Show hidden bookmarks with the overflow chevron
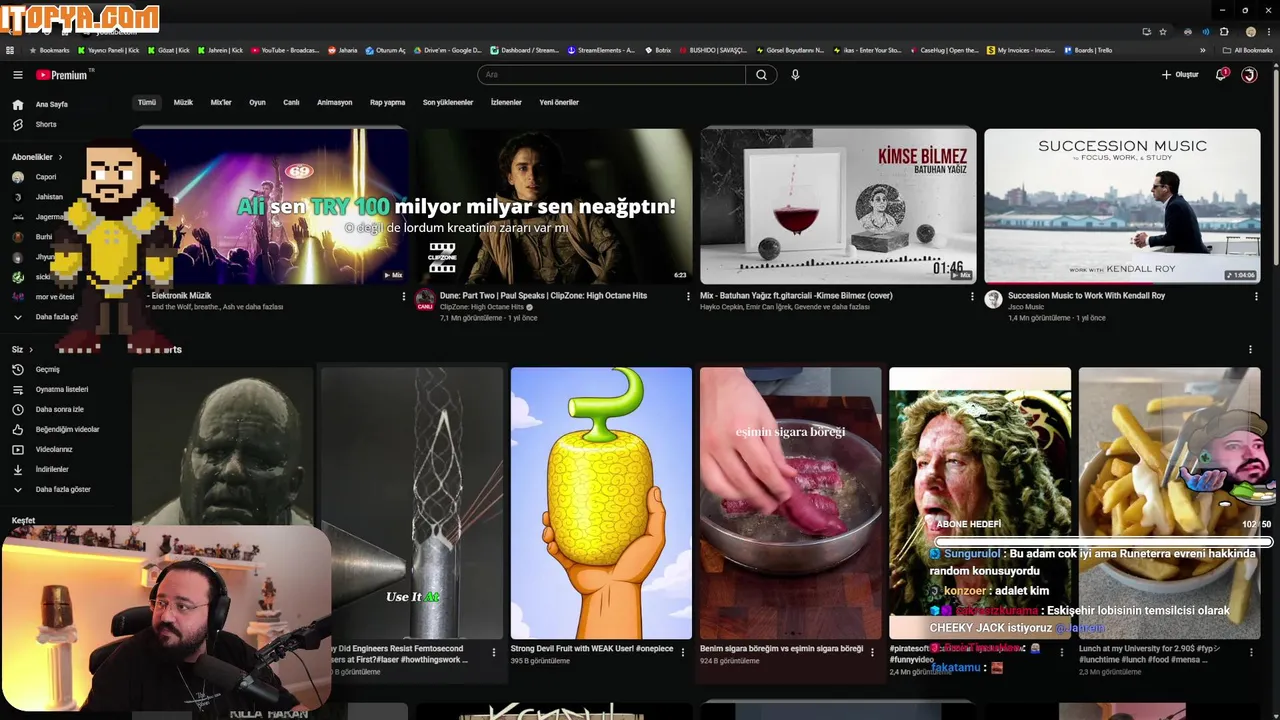Screen dimensions: 1280x720 pos(1203,50)
